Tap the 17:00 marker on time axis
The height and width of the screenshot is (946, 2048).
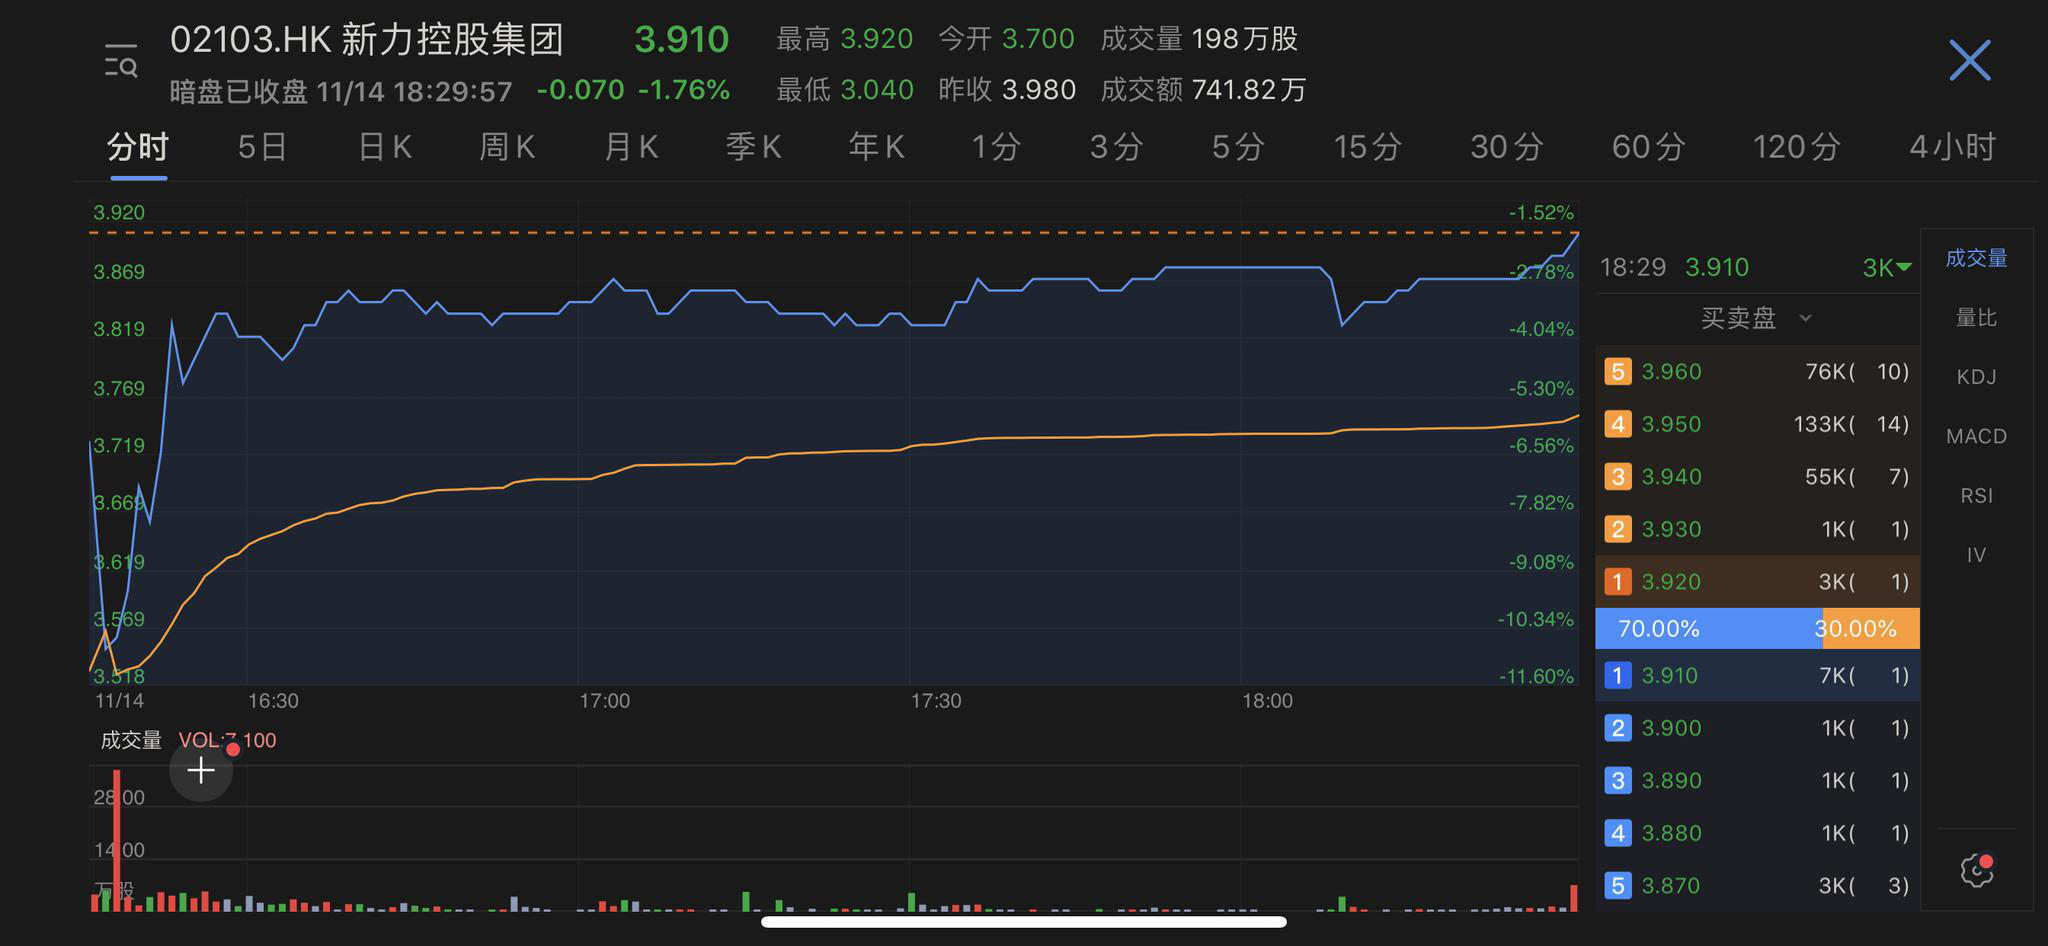(x=604, y=701)
